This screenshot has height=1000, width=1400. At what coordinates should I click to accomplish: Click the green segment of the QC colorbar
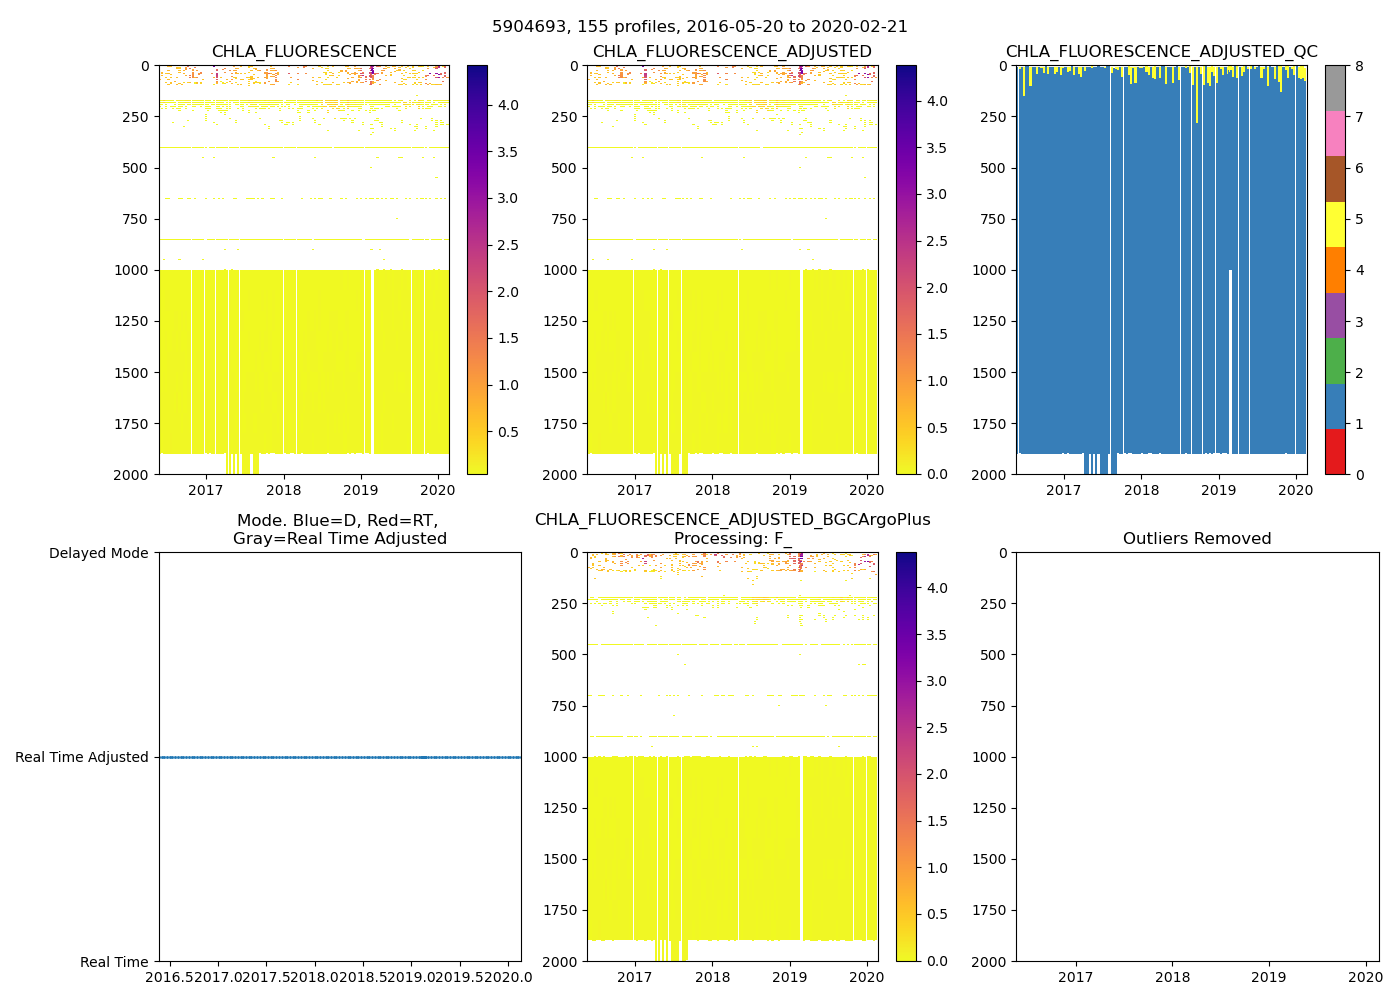[x=1335, y=361]
